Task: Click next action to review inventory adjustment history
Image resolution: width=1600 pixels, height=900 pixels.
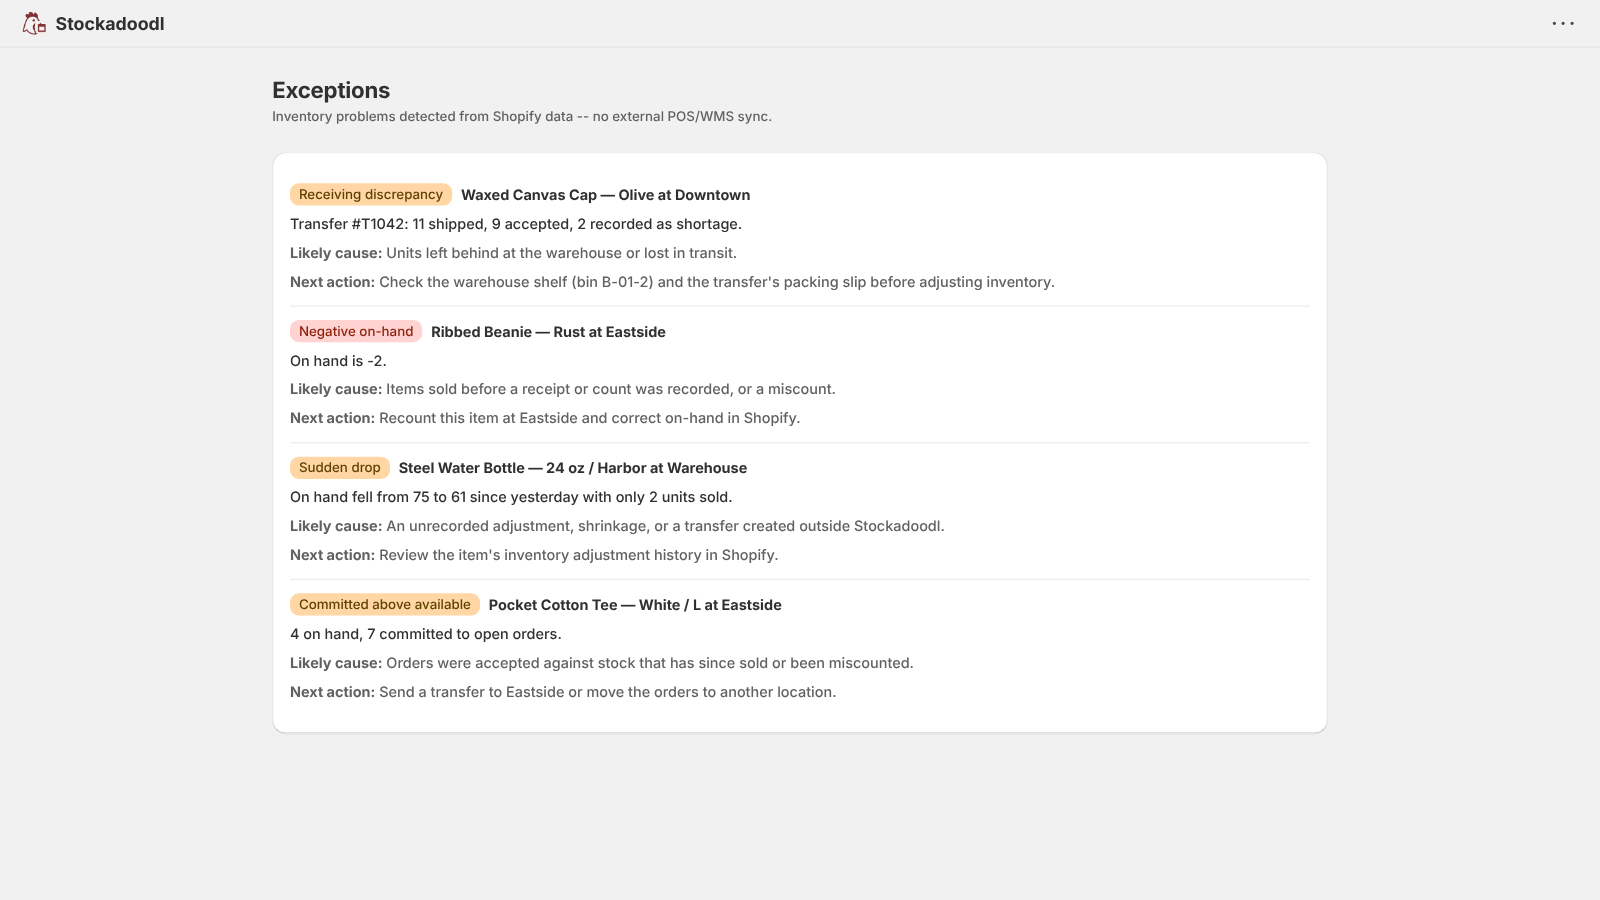Action: click(534, 555)
